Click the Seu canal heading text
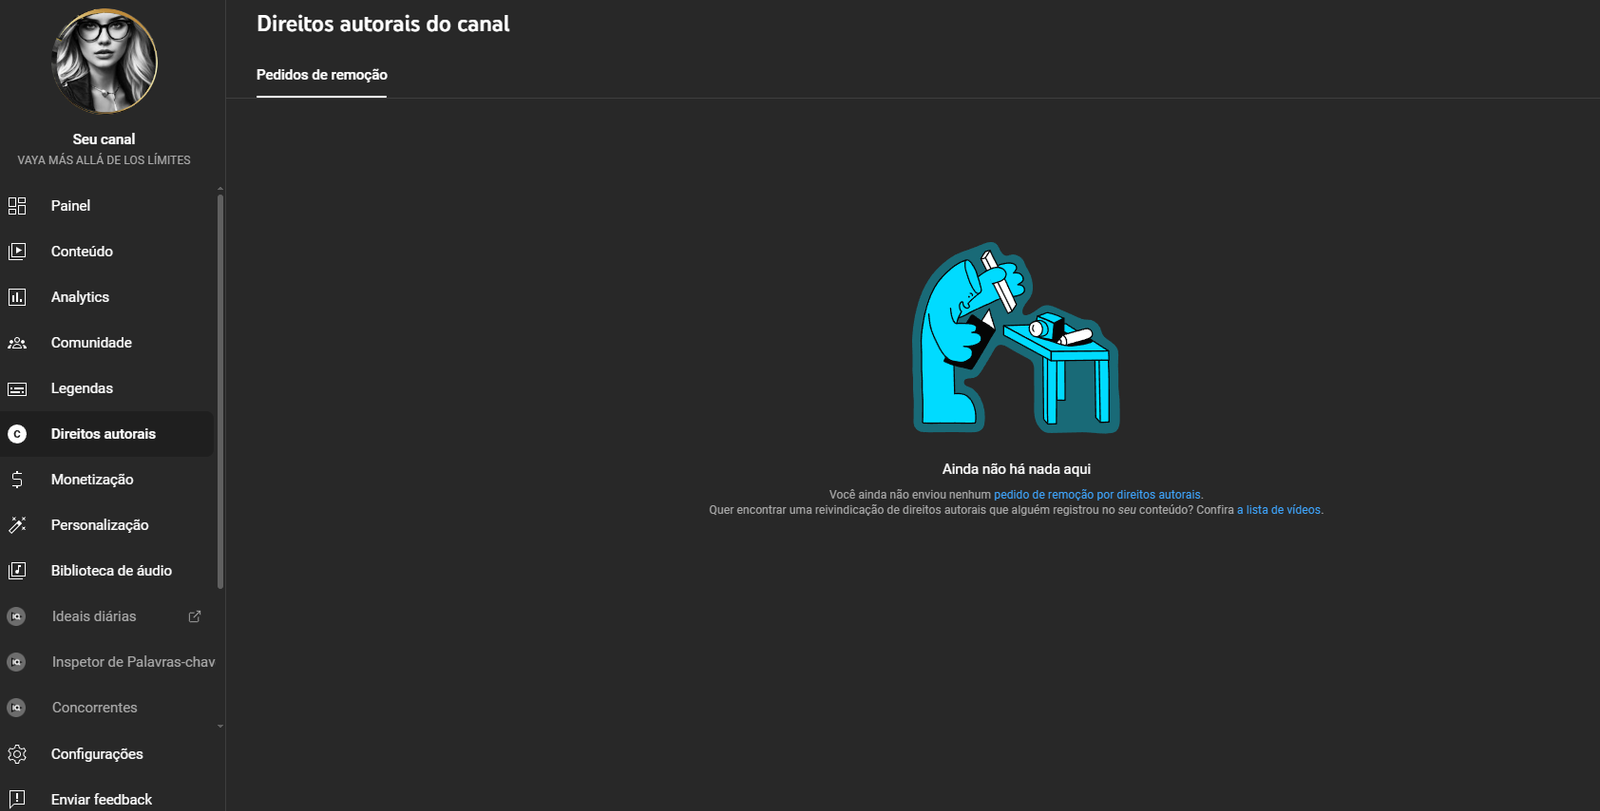The image size is (1600, 811). [104, 140]
